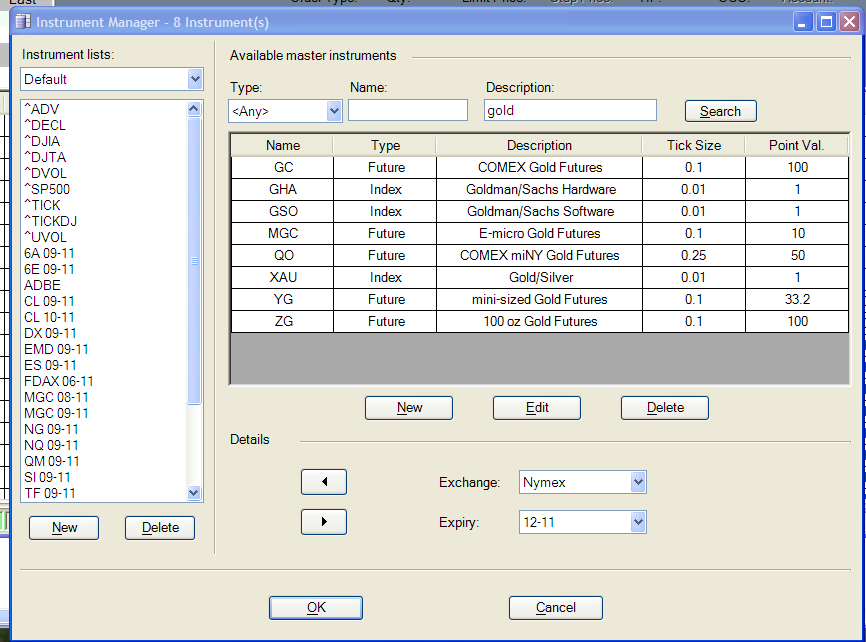
Task: Click Delete below the instrument list
Action: point(159,527)
